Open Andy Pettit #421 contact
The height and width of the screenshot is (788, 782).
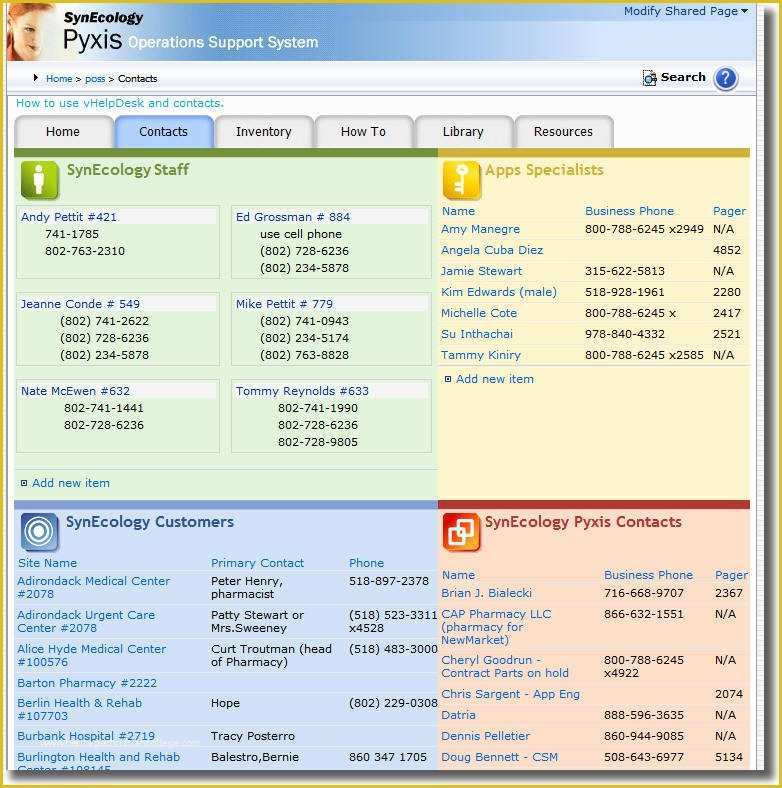(69, 217)
